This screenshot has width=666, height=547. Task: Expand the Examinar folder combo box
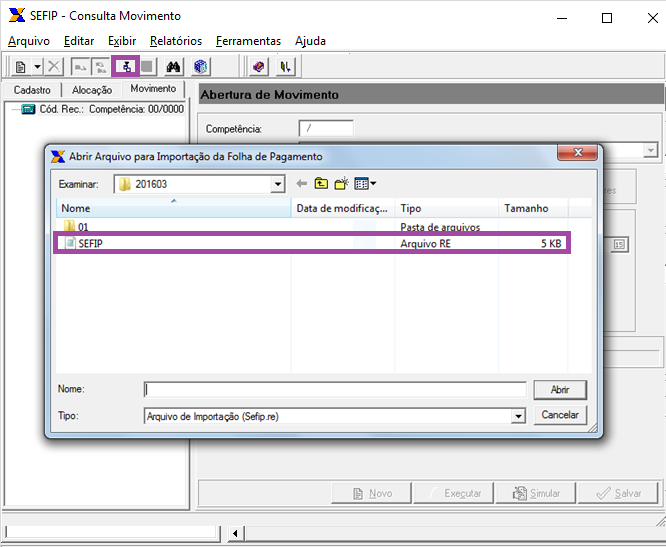(277, 184)
